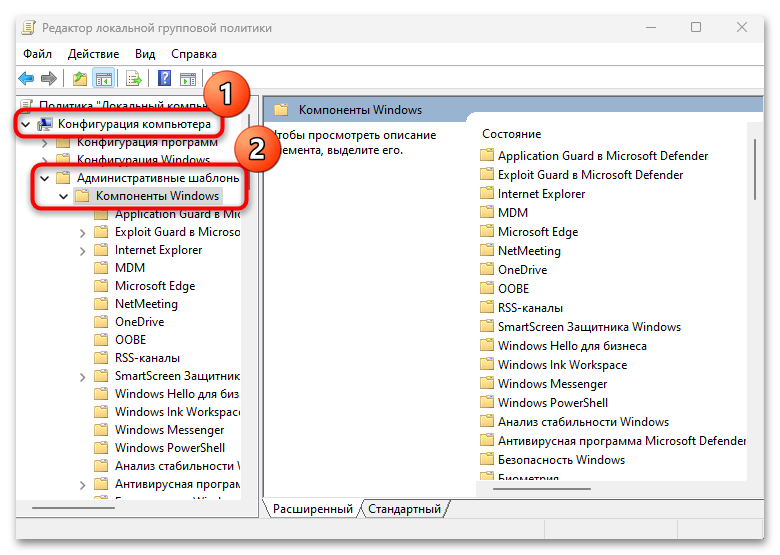Open Анализ стабильности Windows folder
The height and width of the screenshot is (555, 780).
584,422
